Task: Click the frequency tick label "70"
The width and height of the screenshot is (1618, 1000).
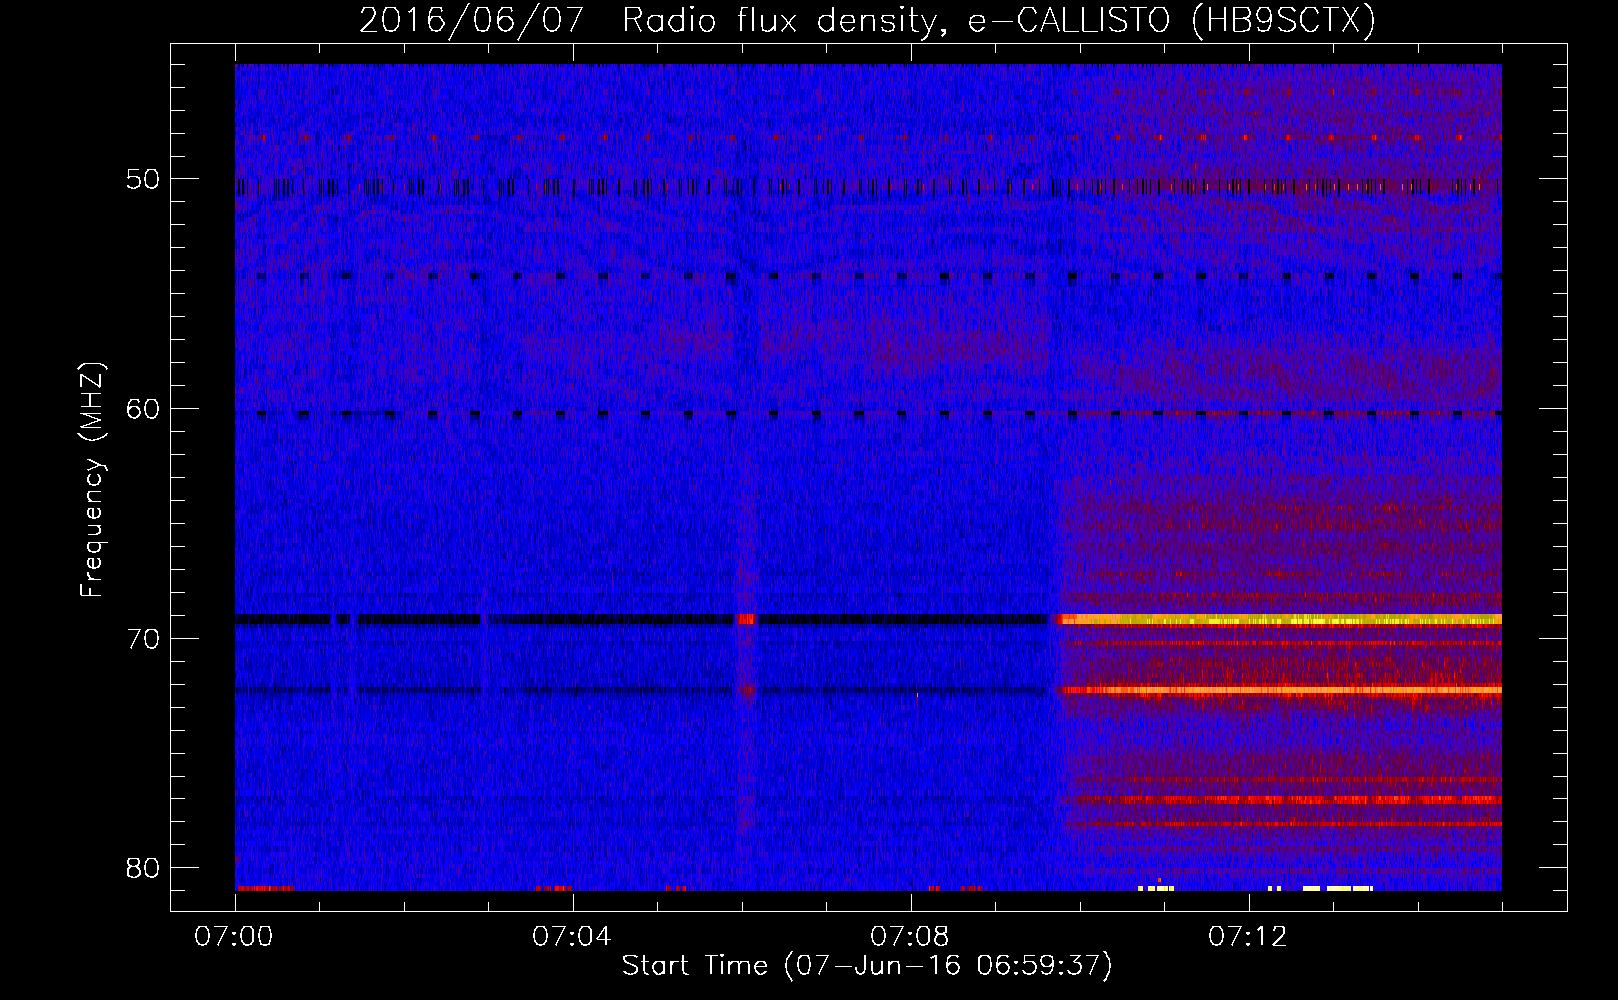Action: [x=144, y=639]
